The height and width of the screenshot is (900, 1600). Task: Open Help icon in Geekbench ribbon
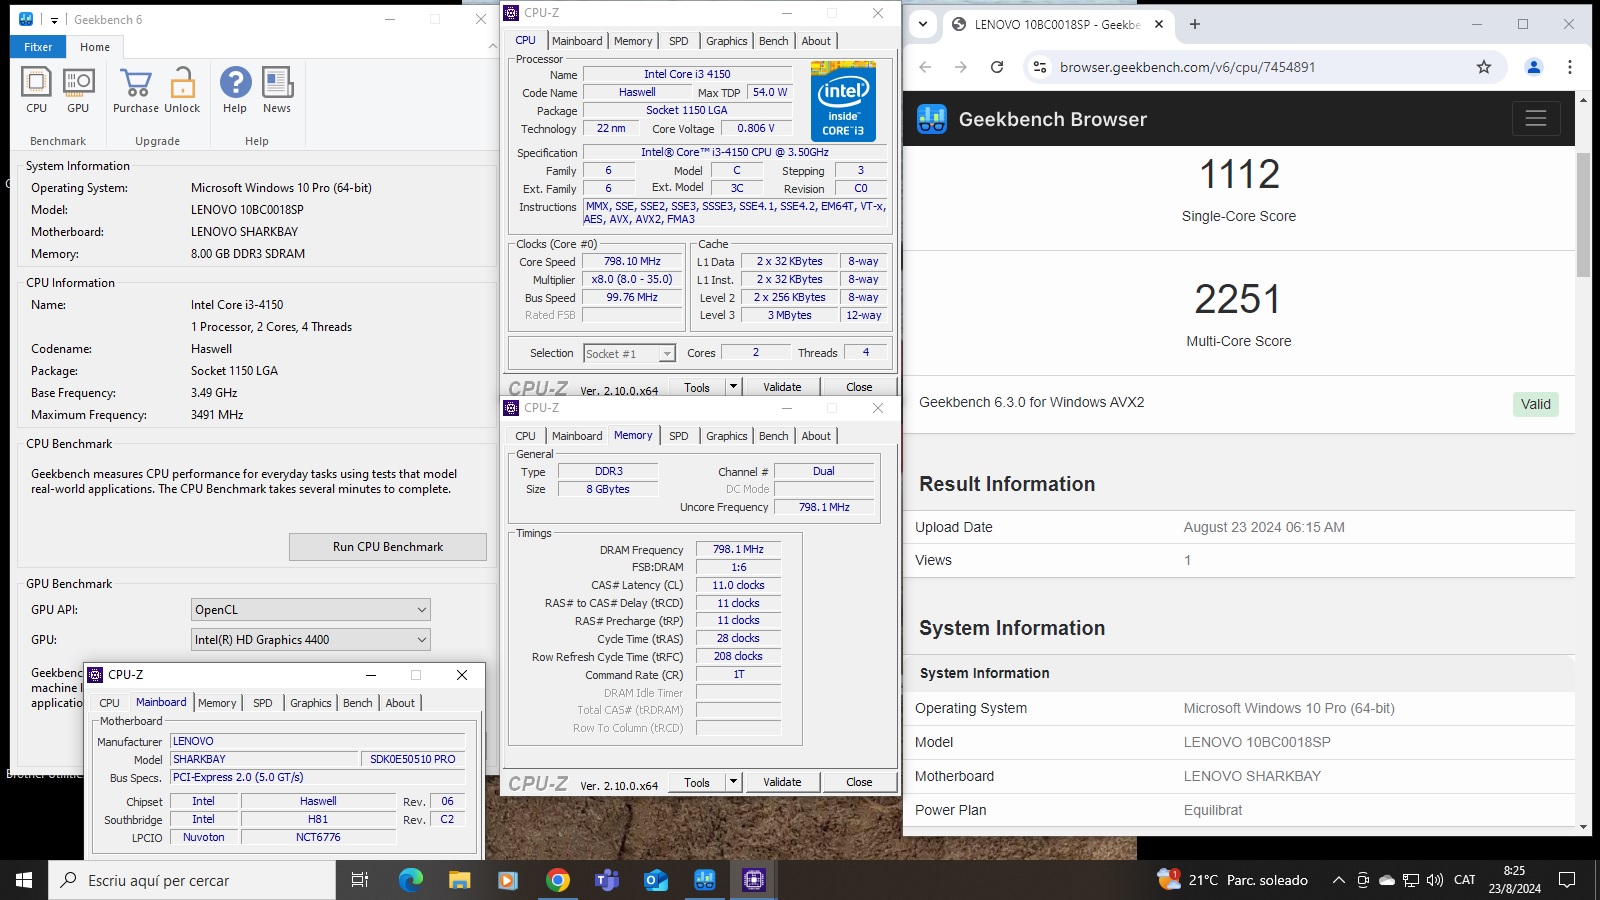(235, 90)
